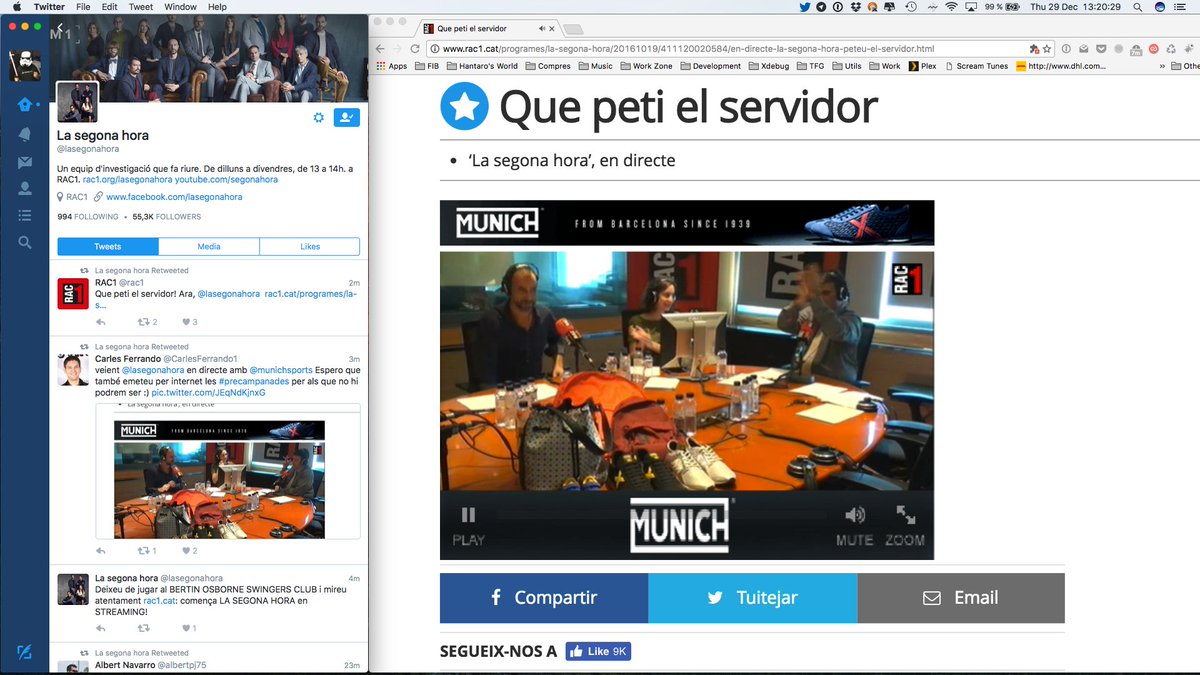Bookmark this page with the star icon
The image size is (1200, 675).
[1047, 48]
